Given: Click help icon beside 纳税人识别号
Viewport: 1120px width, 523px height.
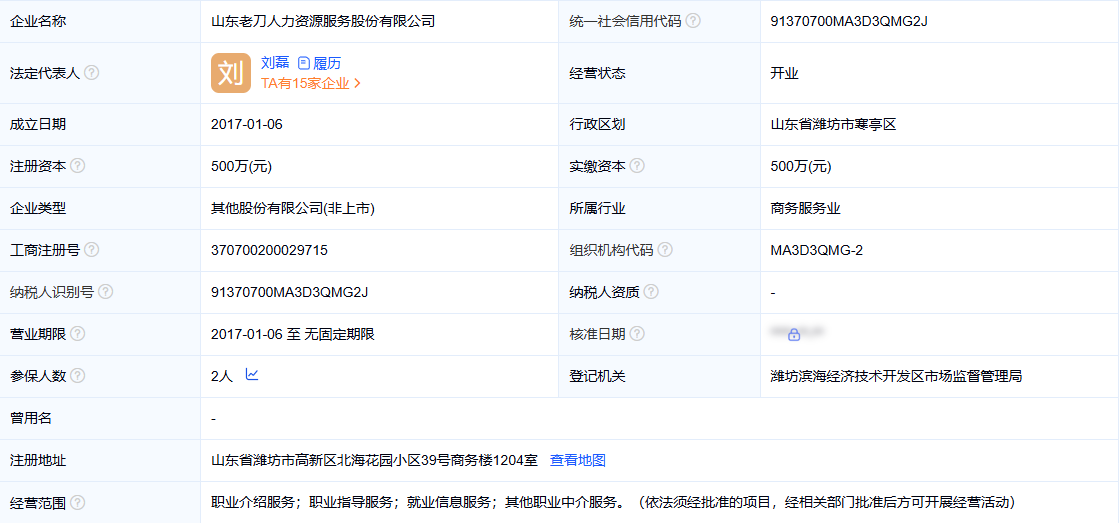Looking at the screenshot, I should [105, 292].
